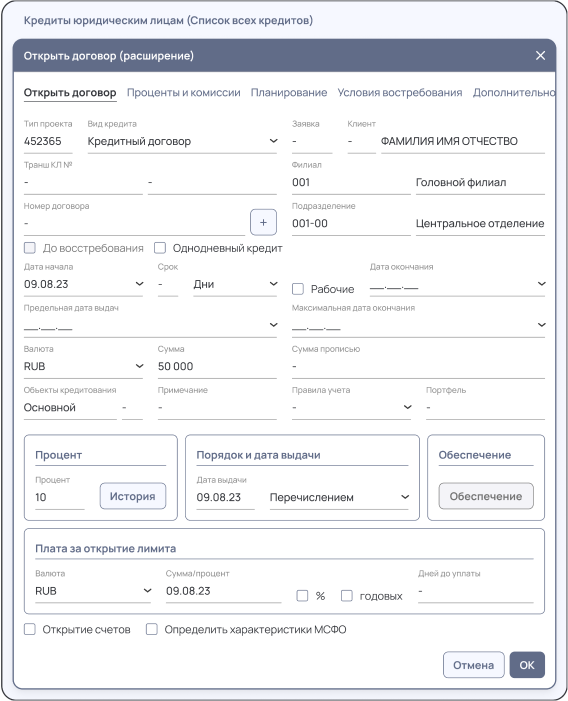Open the Планирование tab
The image size is (568, 701).
click(289, 93)
